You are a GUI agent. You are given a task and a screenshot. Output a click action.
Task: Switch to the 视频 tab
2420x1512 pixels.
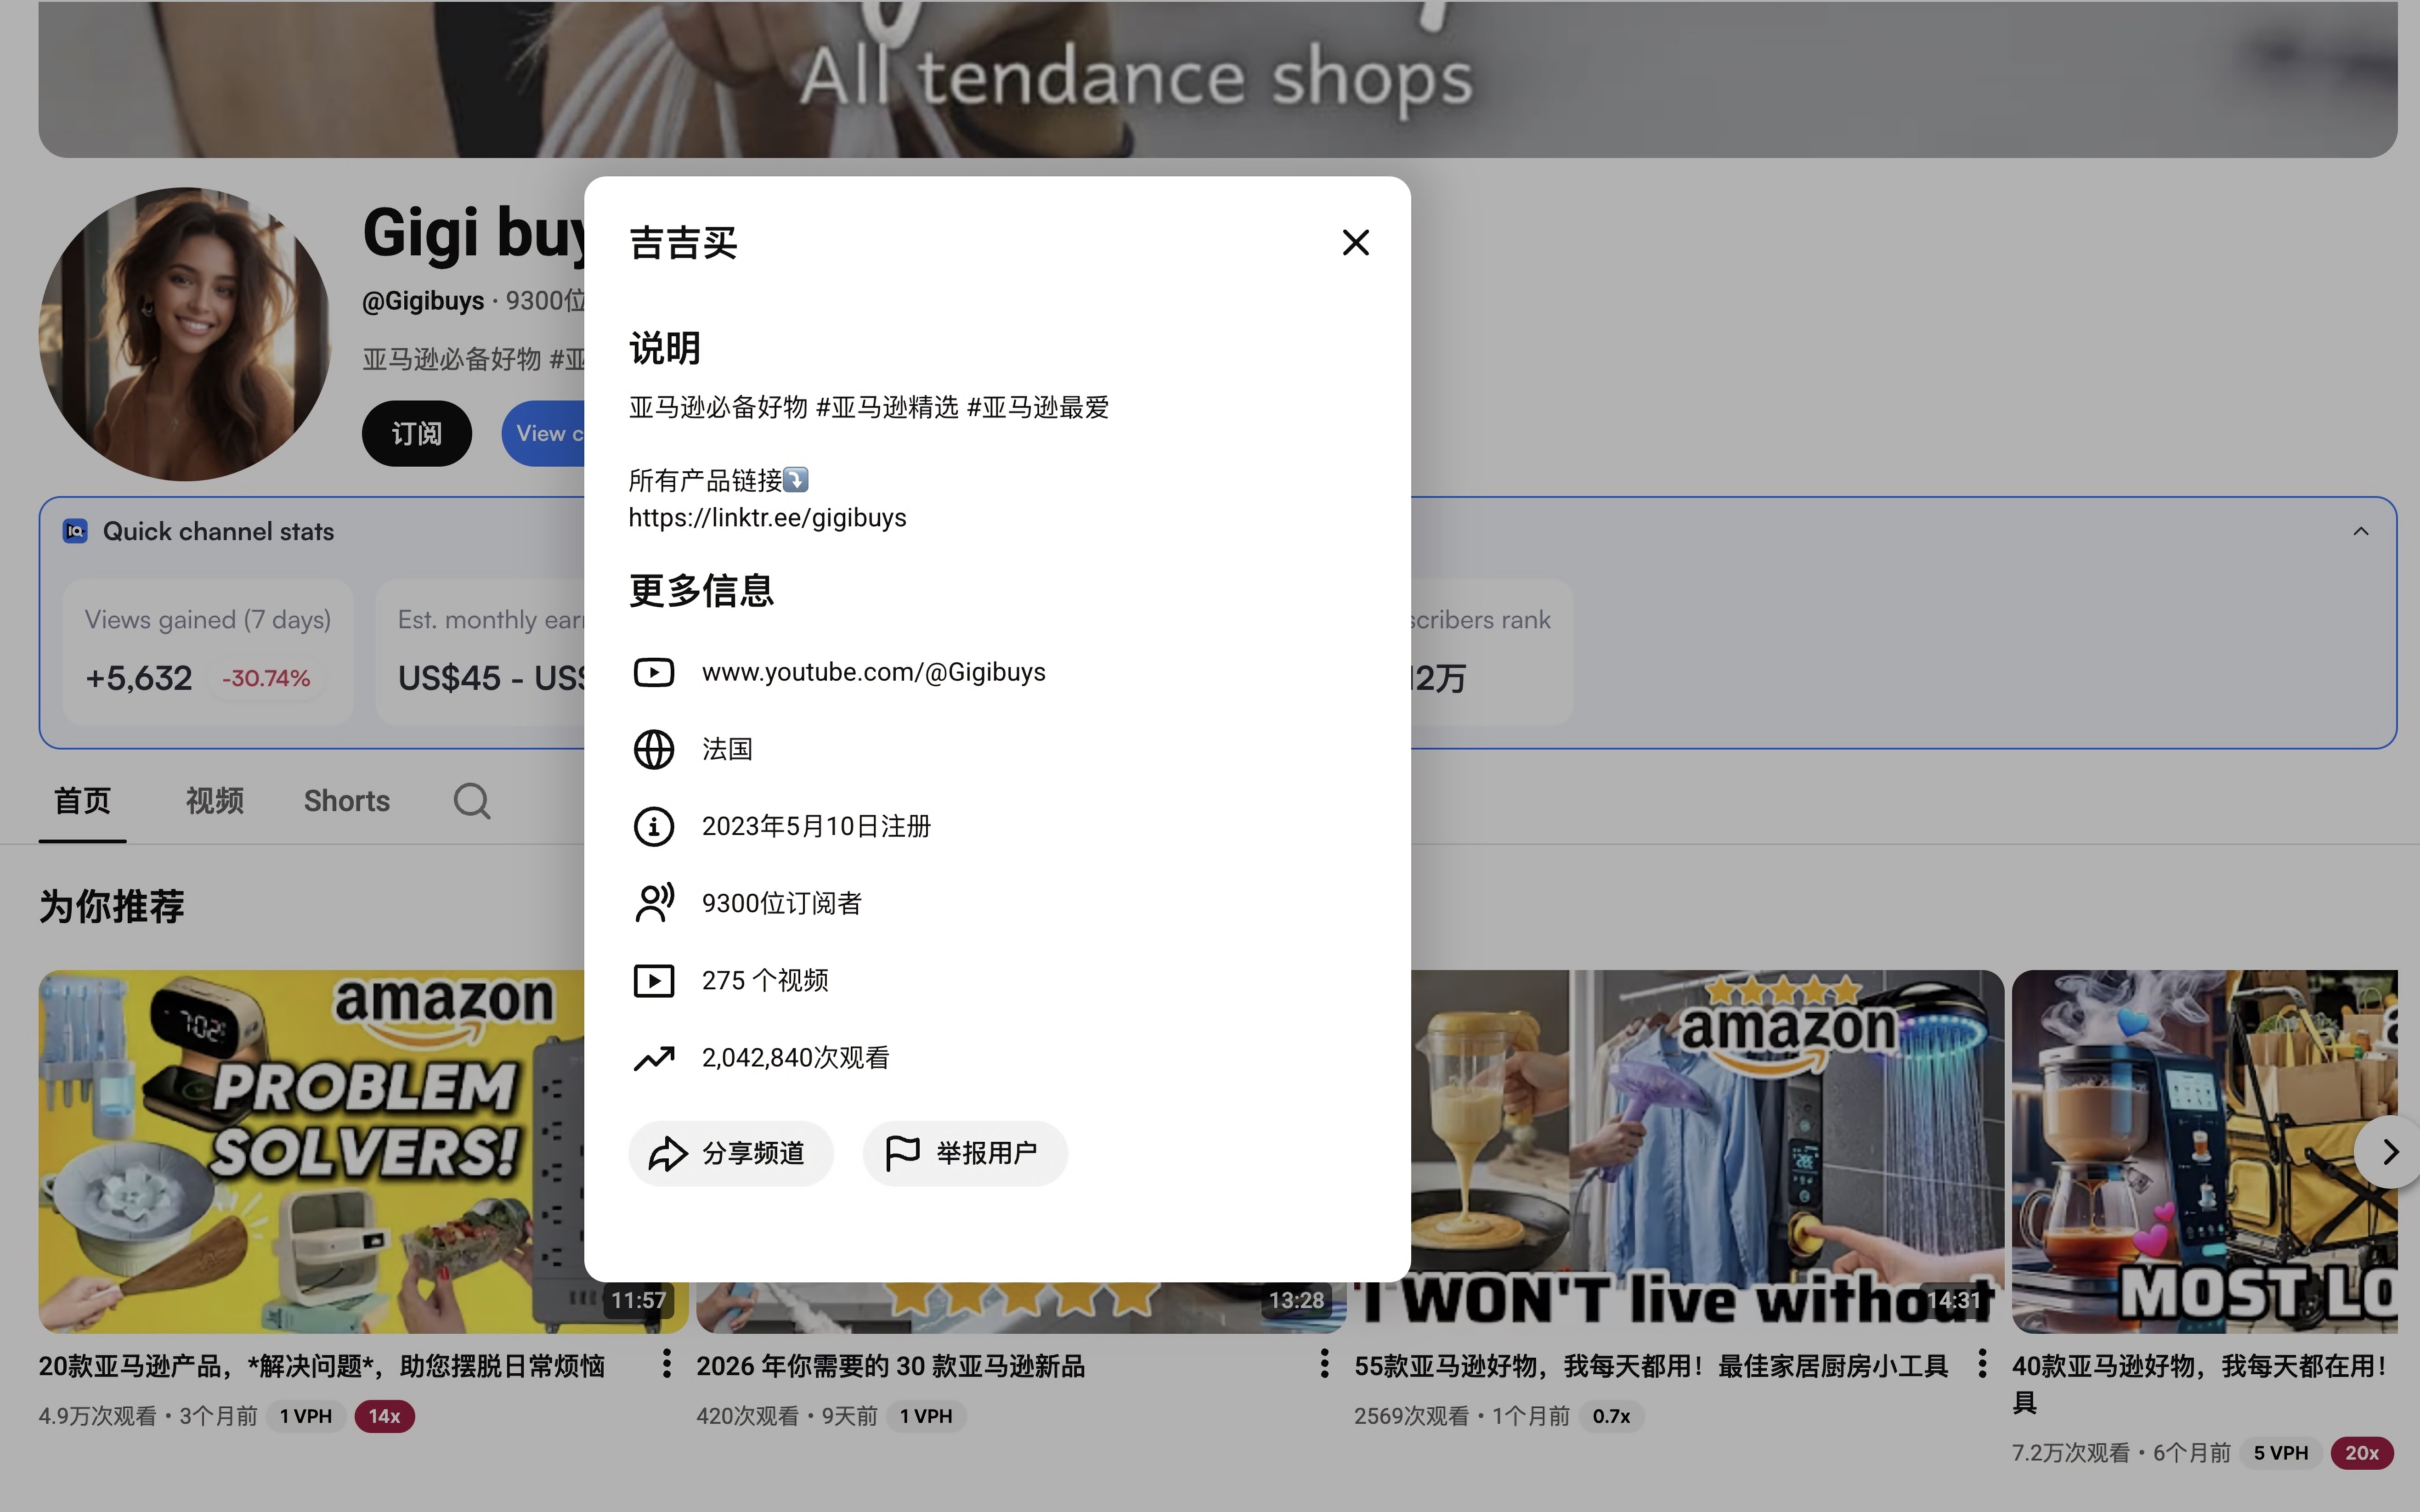tap(214, 801)
